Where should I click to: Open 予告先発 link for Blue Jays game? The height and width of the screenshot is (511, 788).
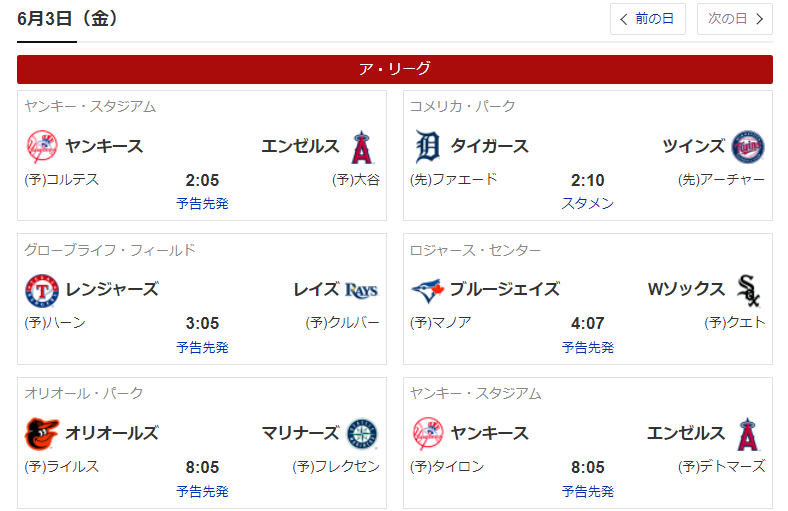point(587,347)
